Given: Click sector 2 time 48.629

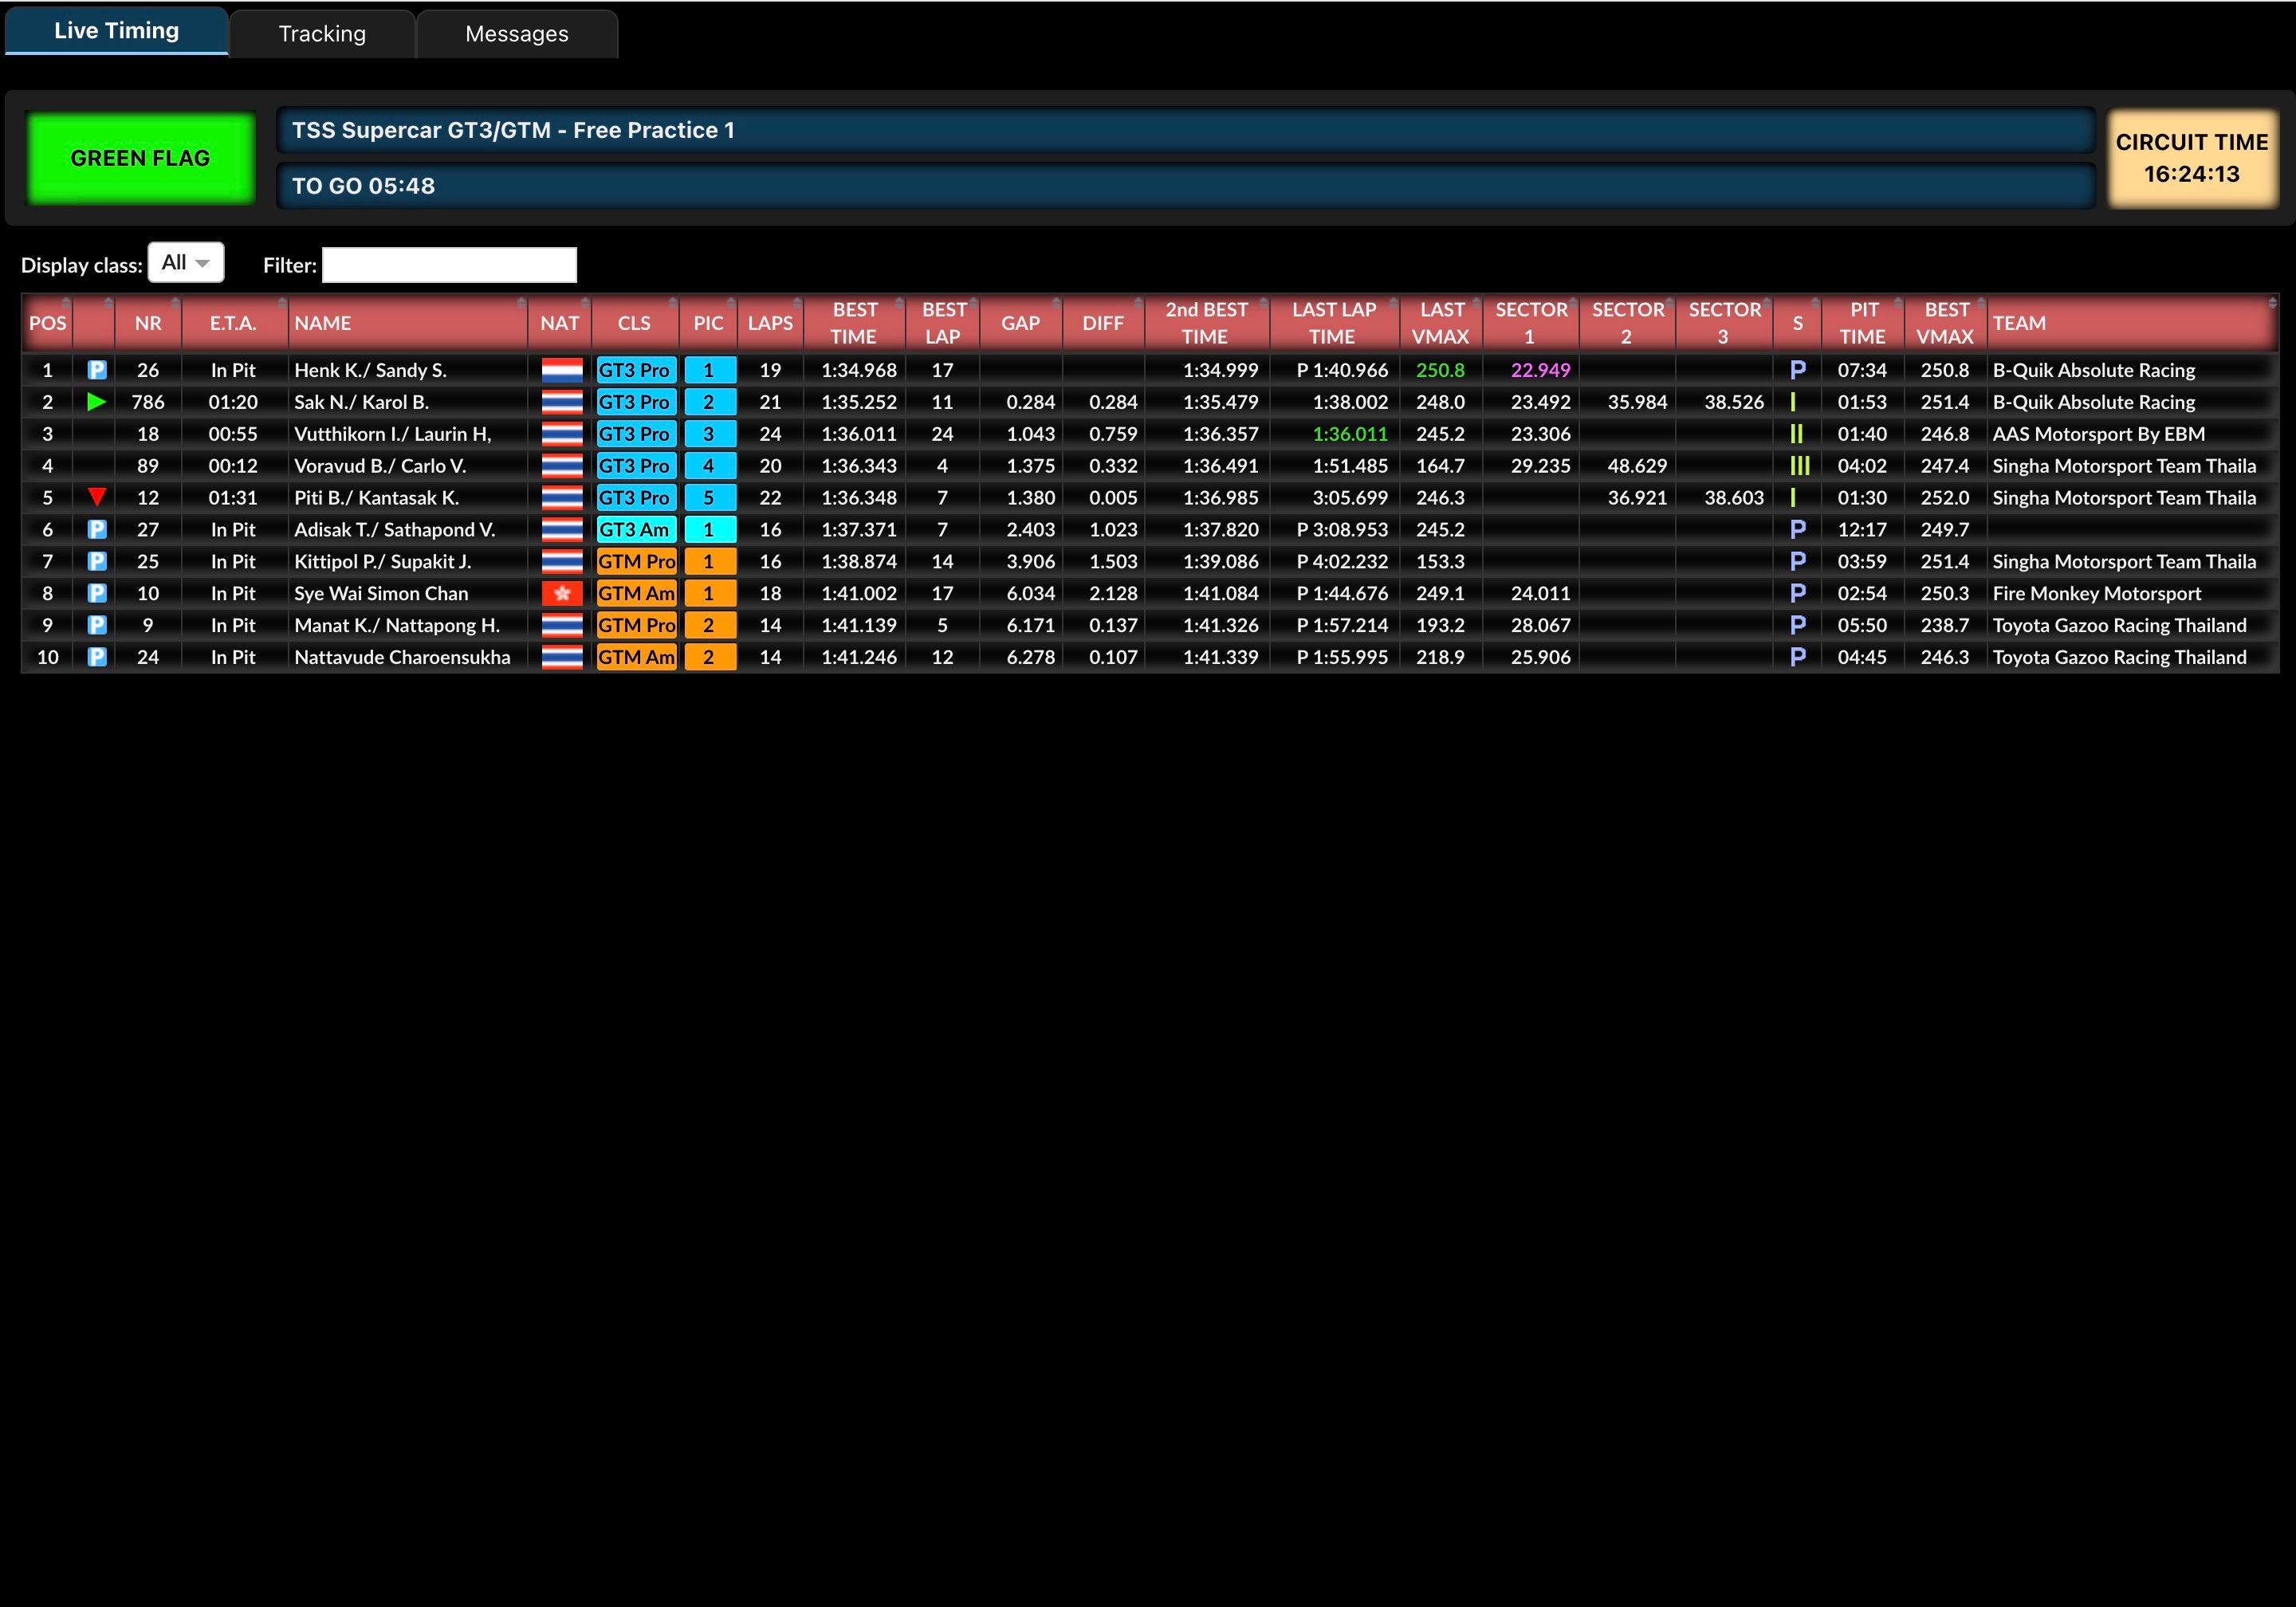Looking at the screenshot, I should pyautogui.click(x=1637, y=466).
